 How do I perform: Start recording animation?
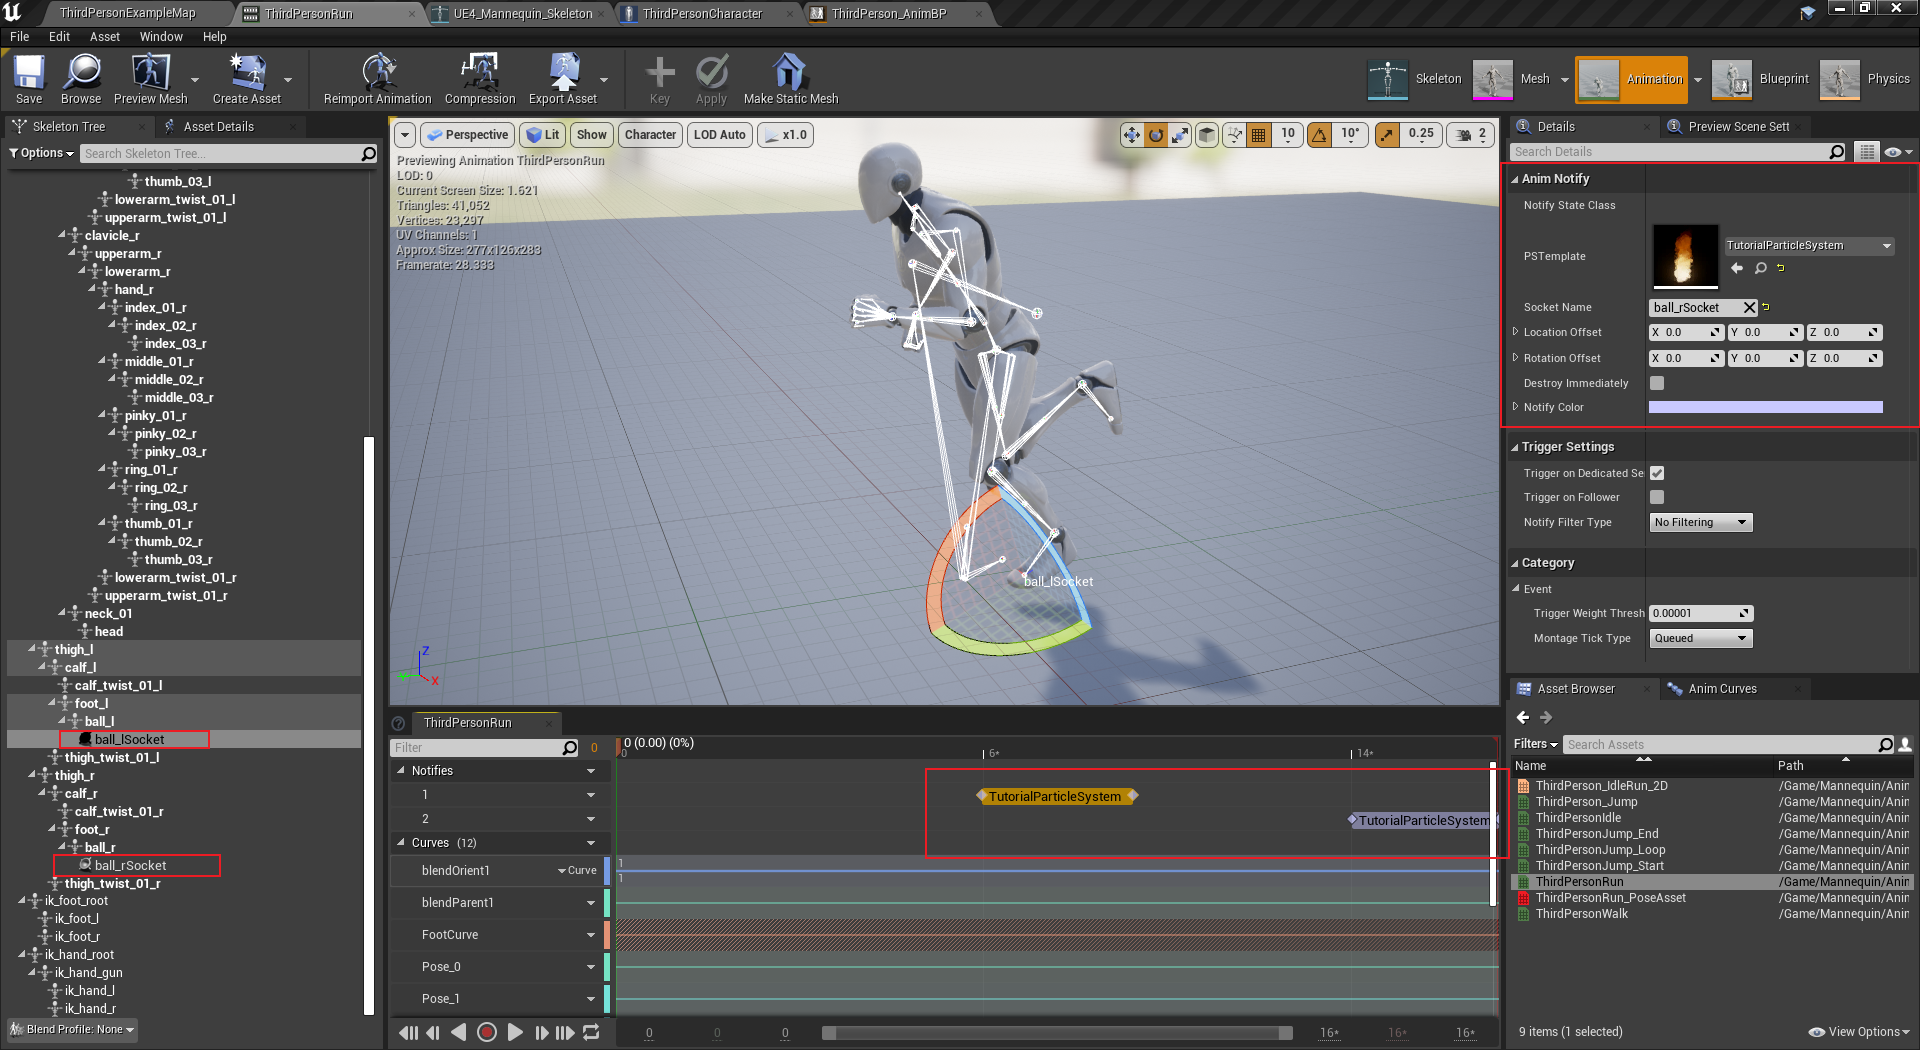pyautogui.click(x=487, y=1032)
